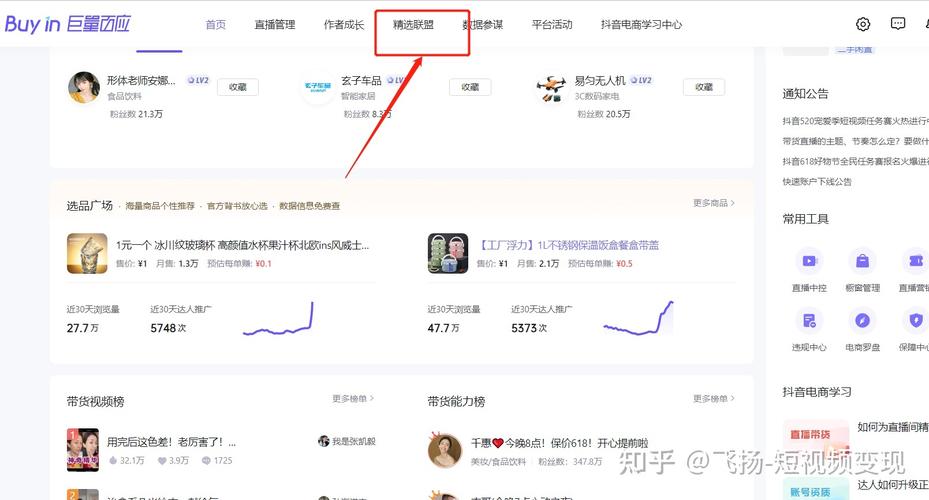929x500 pixels.
Task: Switch to the 首页 tab
Action: click(x=216, y=25)
